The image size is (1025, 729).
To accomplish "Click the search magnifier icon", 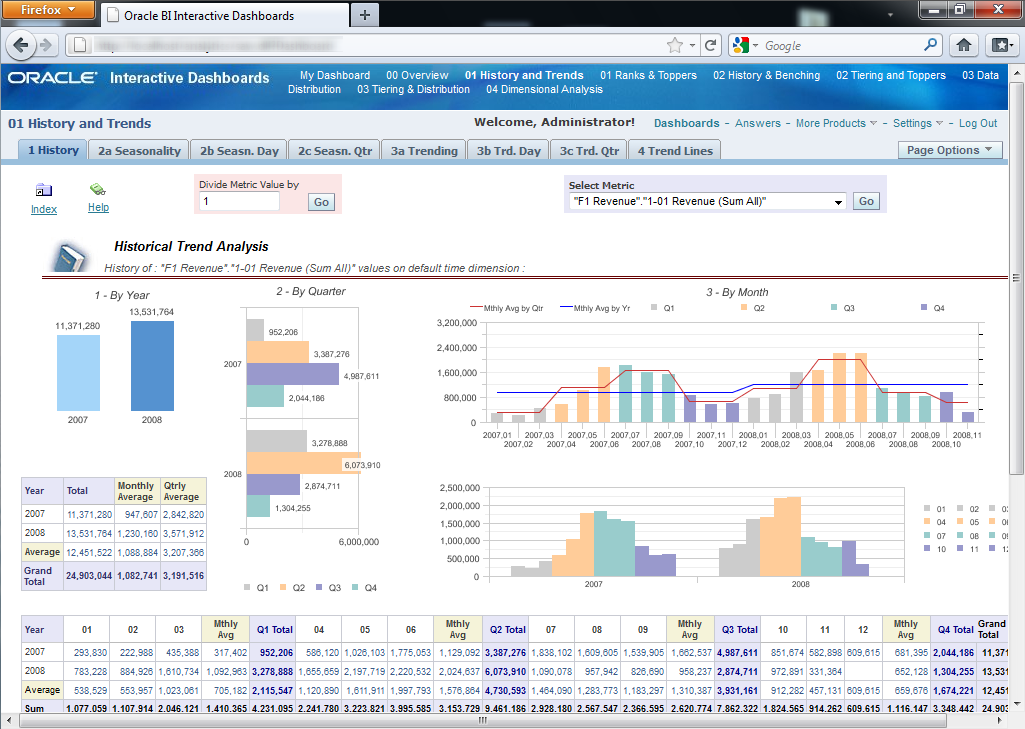I will pos(930,45).
